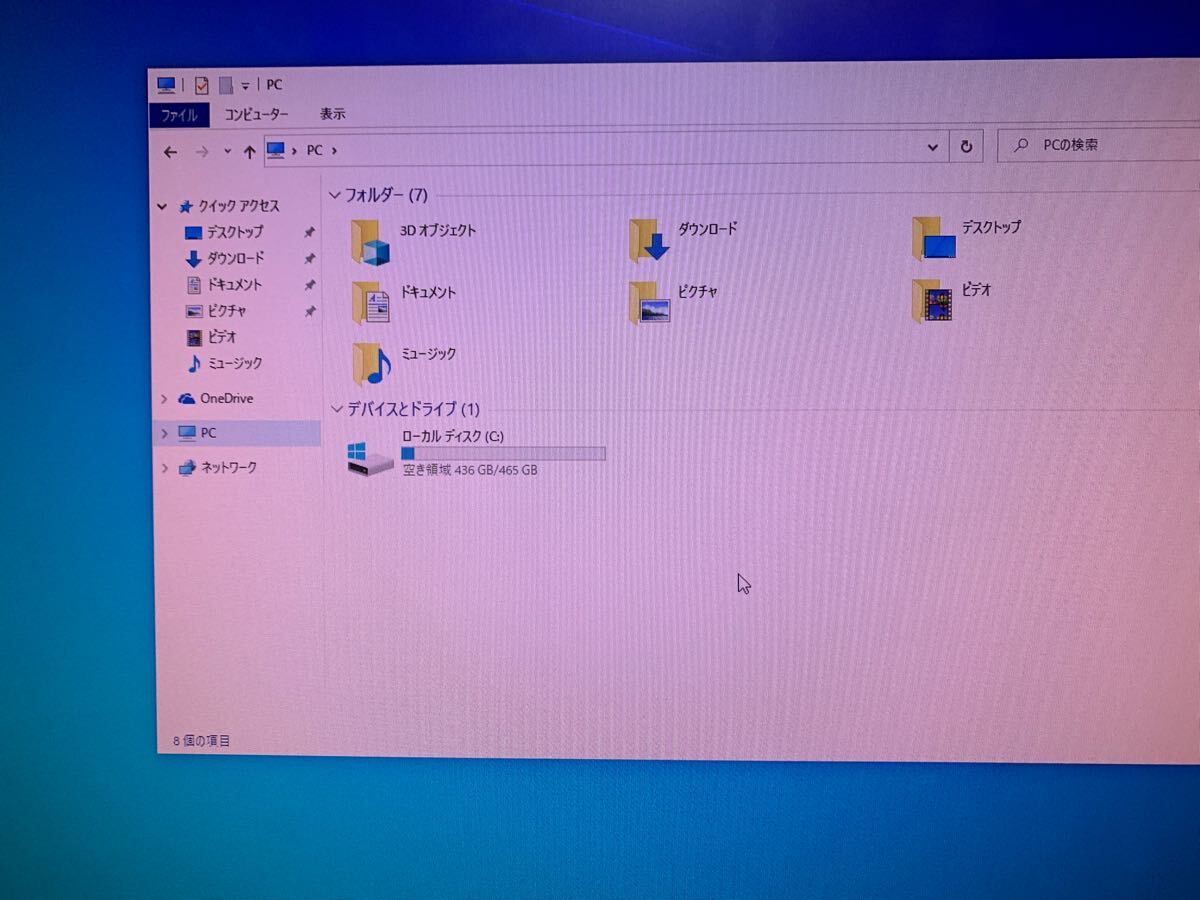Click the C: drive usage bar
Image resolution: width=1200 pixels, height=900 pixels.
point(503,453)
